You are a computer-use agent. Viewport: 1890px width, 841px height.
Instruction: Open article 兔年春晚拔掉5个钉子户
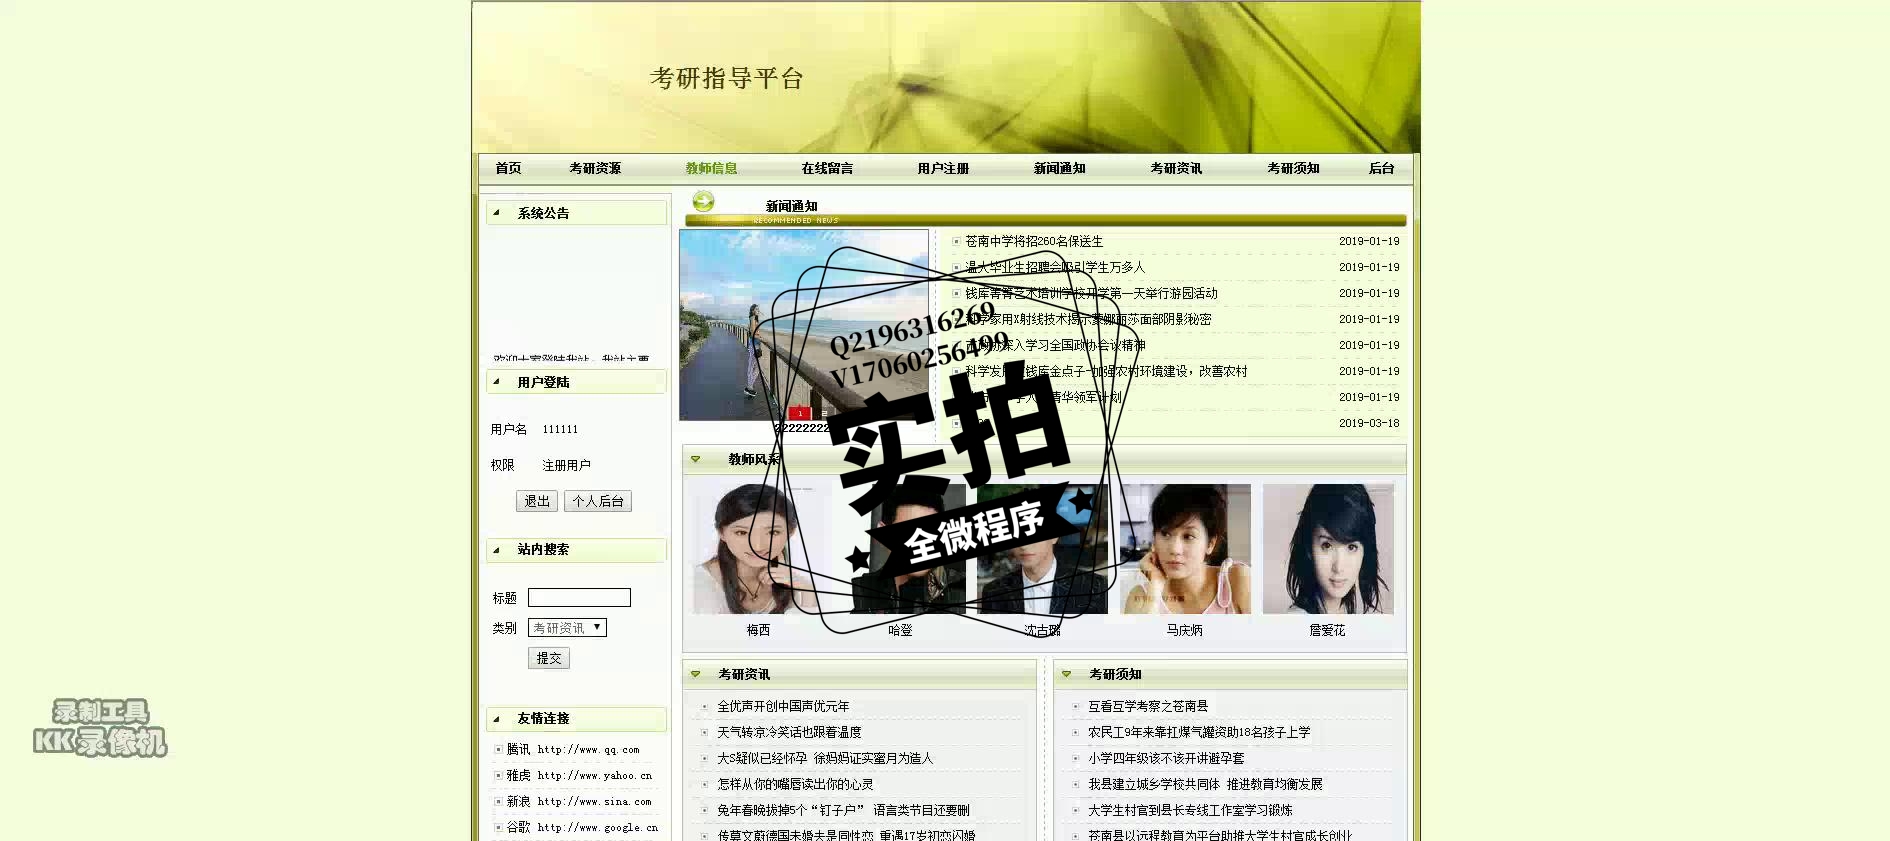pos(843,810)
